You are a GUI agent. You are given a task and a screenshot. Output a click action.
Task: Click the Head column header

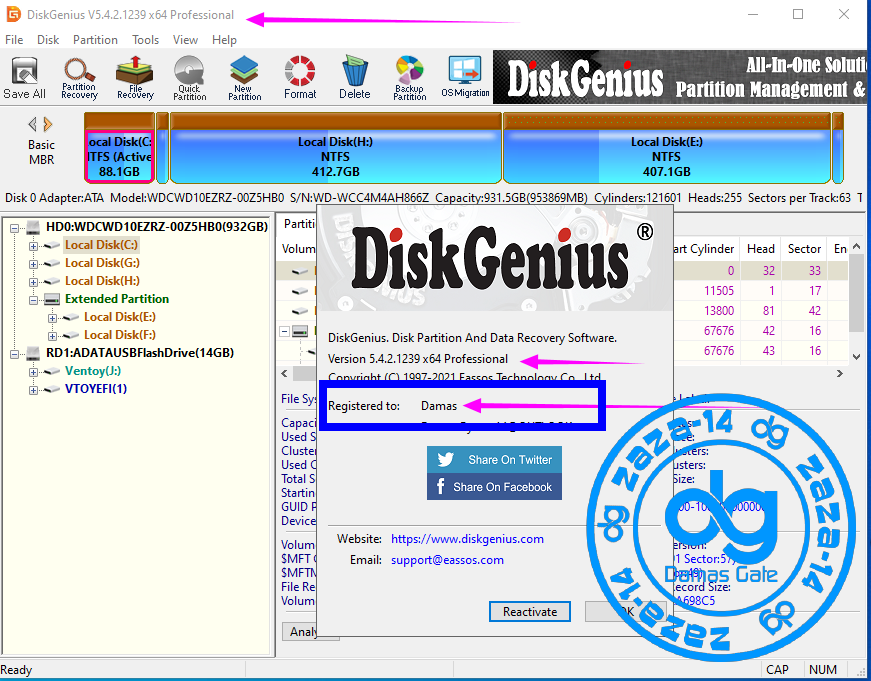point(760,249)
